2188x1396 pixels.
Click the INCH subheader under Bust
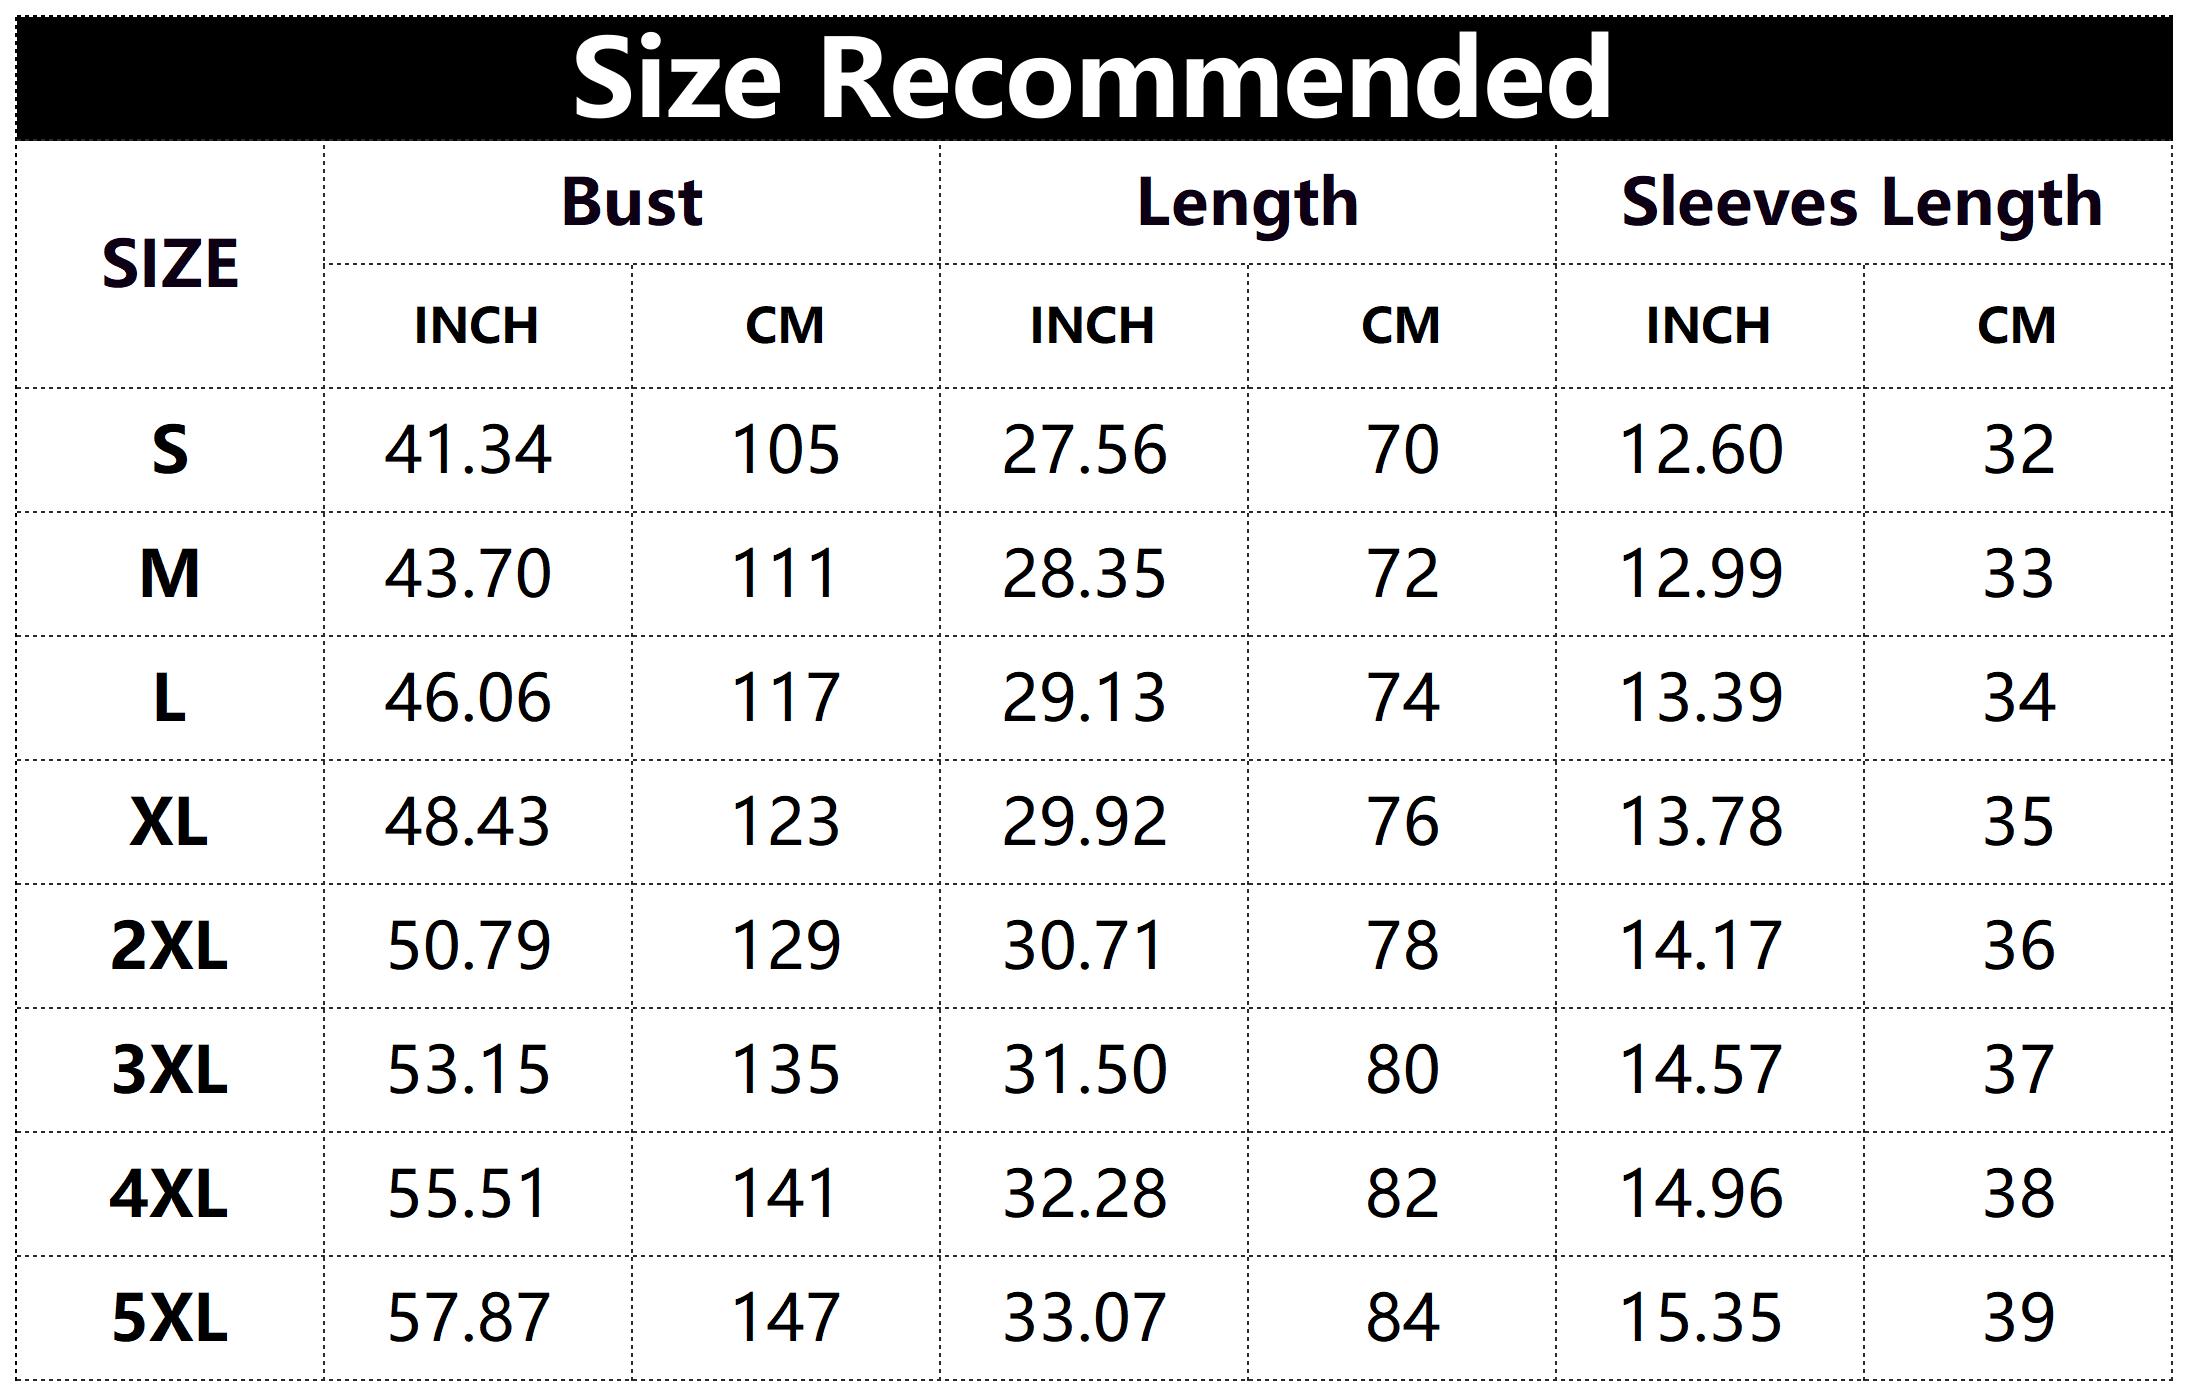point(477,326)
